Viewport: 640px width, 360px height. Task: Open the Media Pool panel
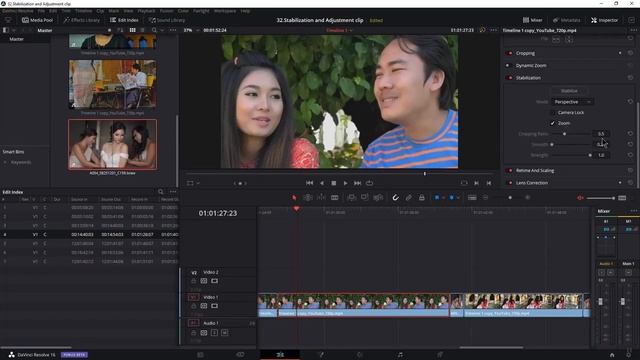coord(37,20)
